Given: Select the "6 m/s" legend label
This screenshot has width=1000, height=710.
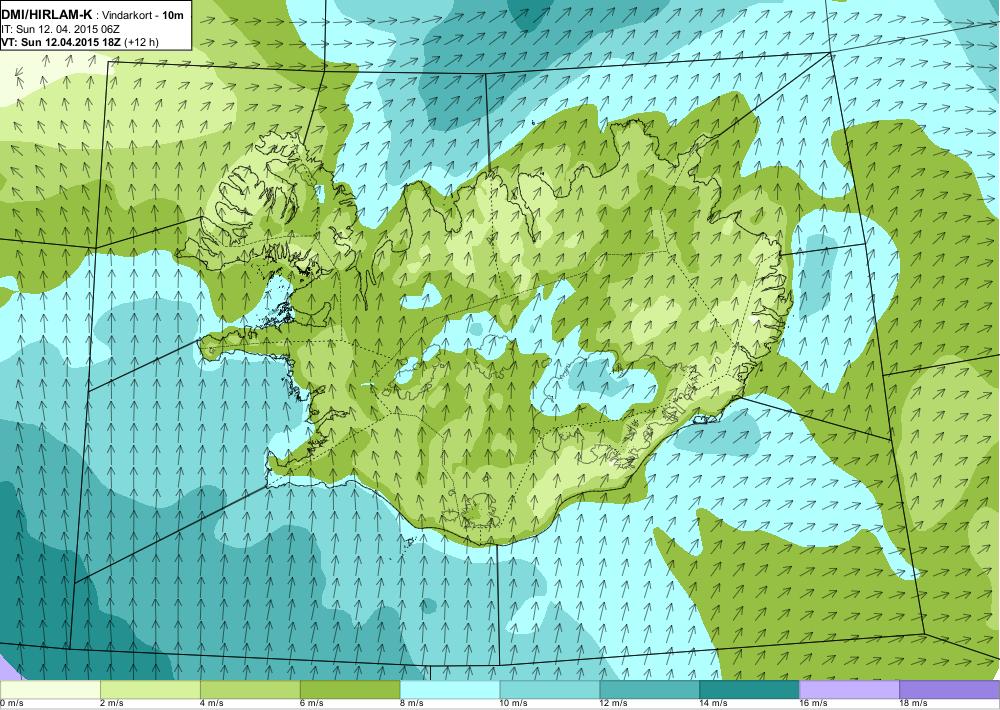Looking at the screenshot, I should [312, 704].
